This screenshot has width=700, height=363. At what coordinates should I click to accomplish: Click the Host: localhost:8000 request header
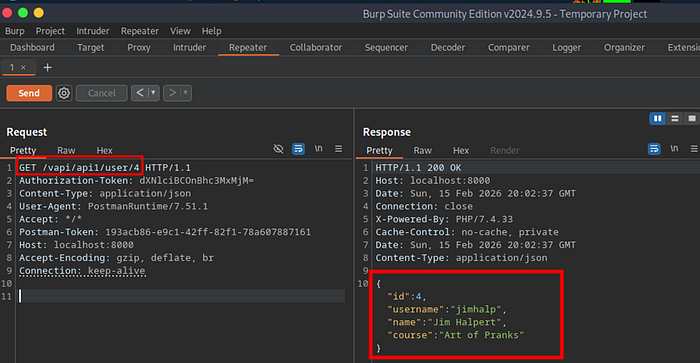[x=76, y=245]
